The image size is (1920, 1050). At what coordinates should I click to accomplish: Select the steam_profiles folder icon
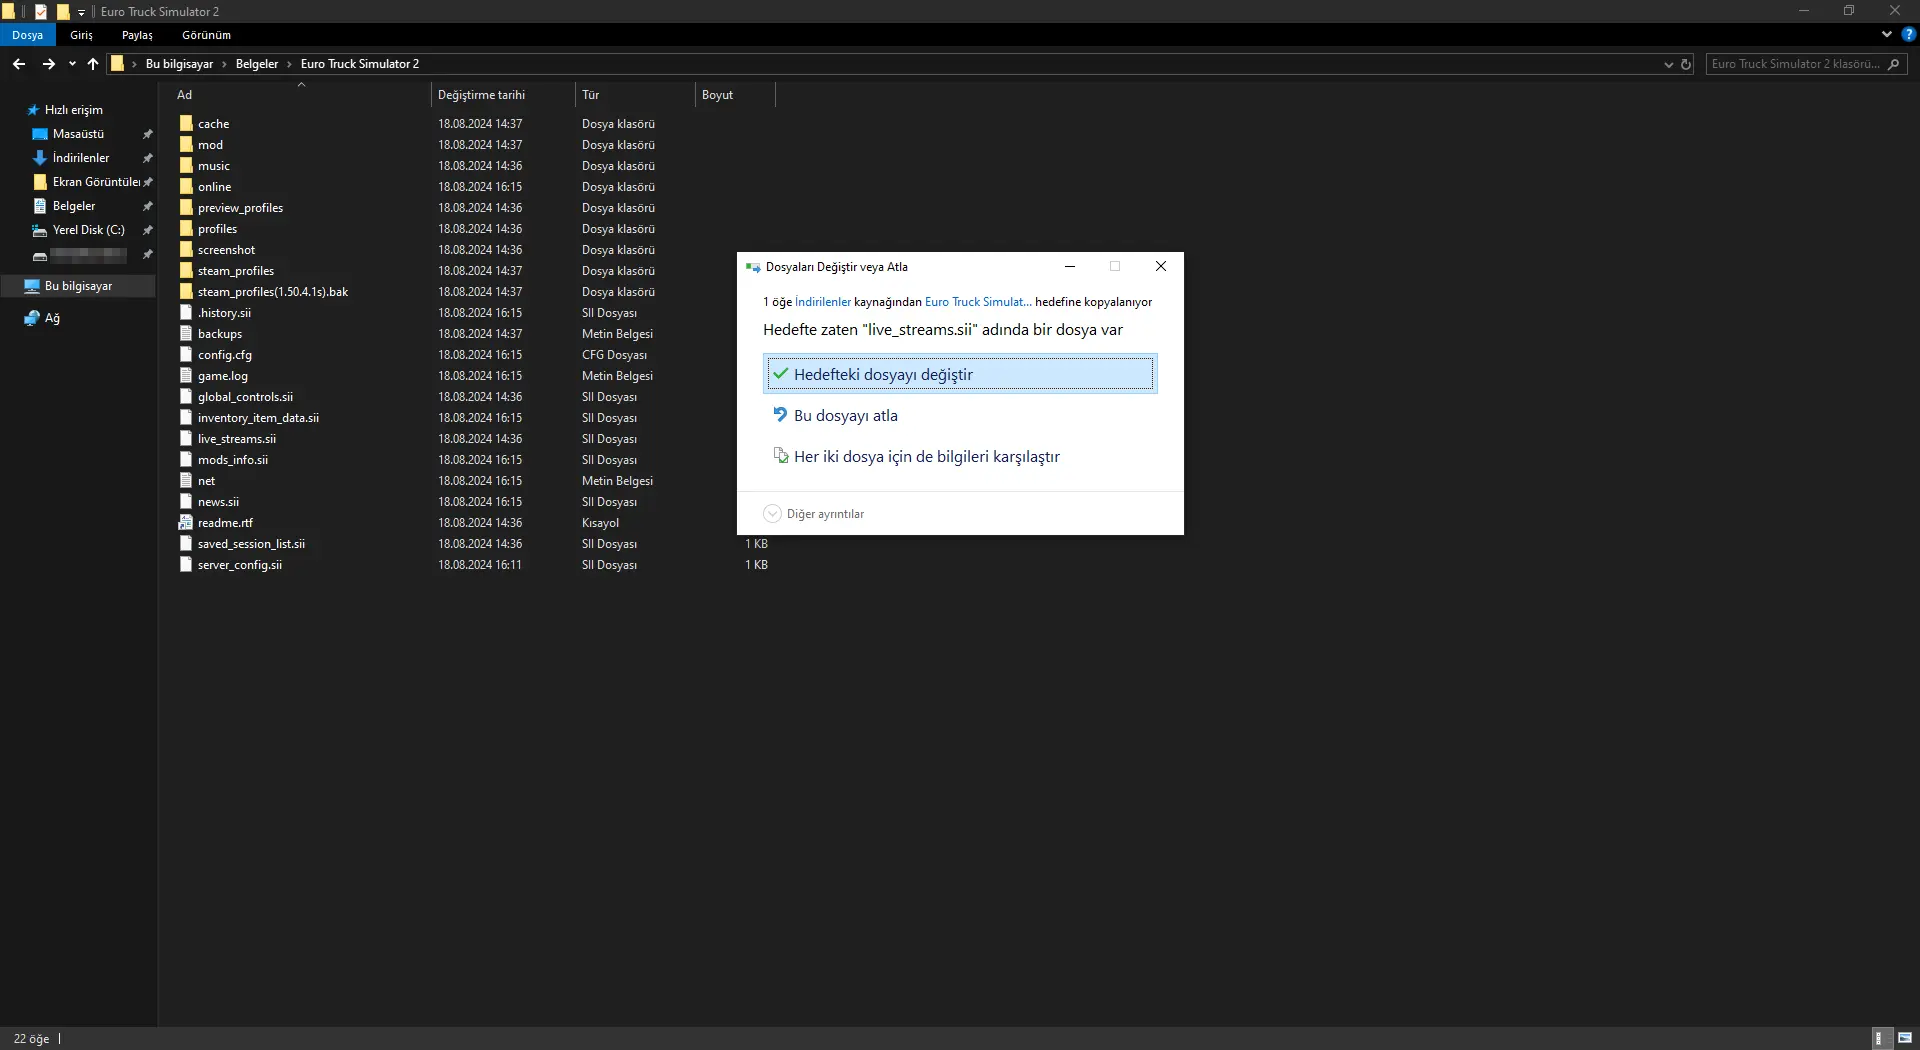[x=186, y=271]
